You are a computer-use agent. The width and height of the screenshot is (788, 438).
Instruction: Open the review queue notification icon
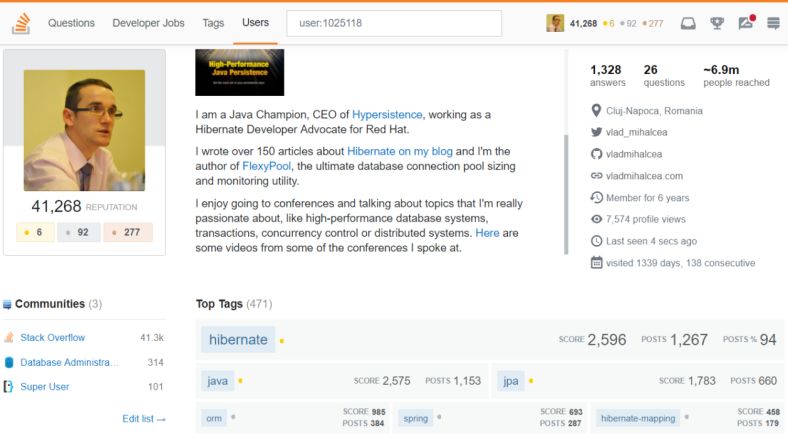(746, 23)
